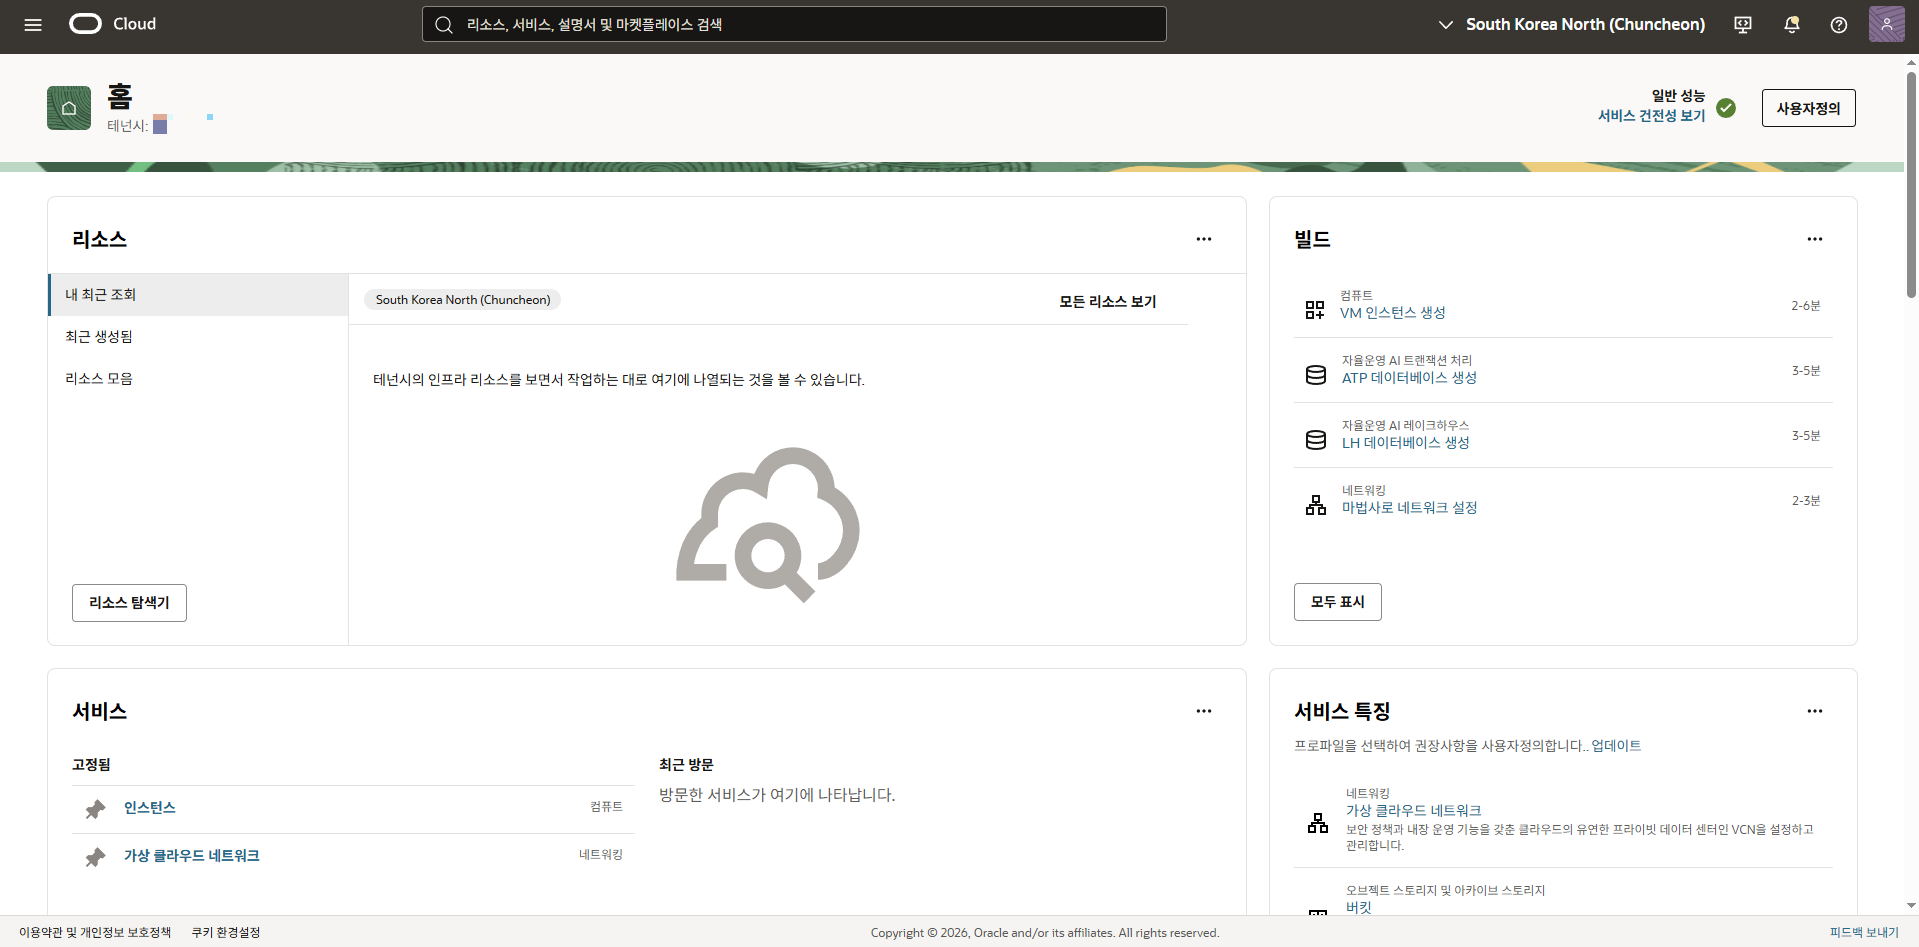
Task: Open 마법사로 네트워크 설정 link
Action: [x=1409, y=508]
